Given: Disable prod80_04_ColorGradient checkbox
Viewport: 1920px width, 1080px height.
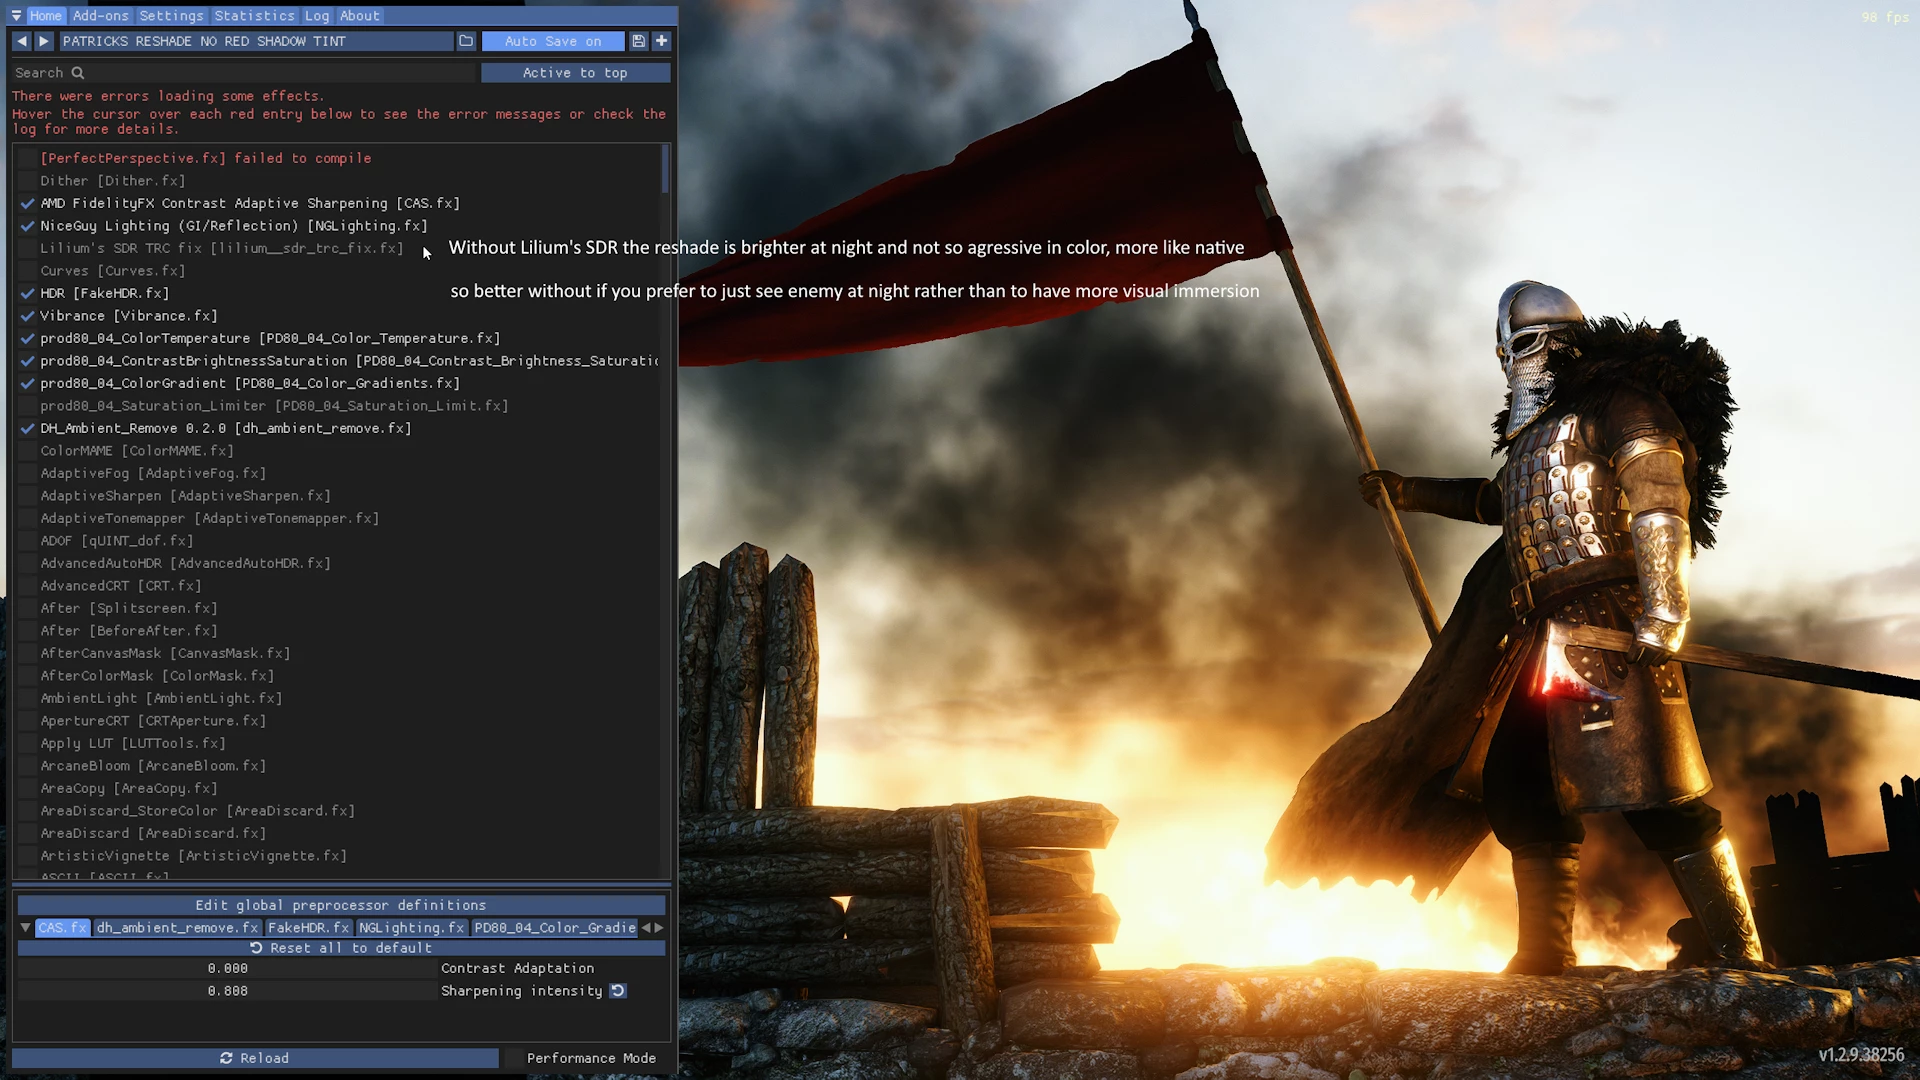Looking at the screenshot, I should coord(28,383).
